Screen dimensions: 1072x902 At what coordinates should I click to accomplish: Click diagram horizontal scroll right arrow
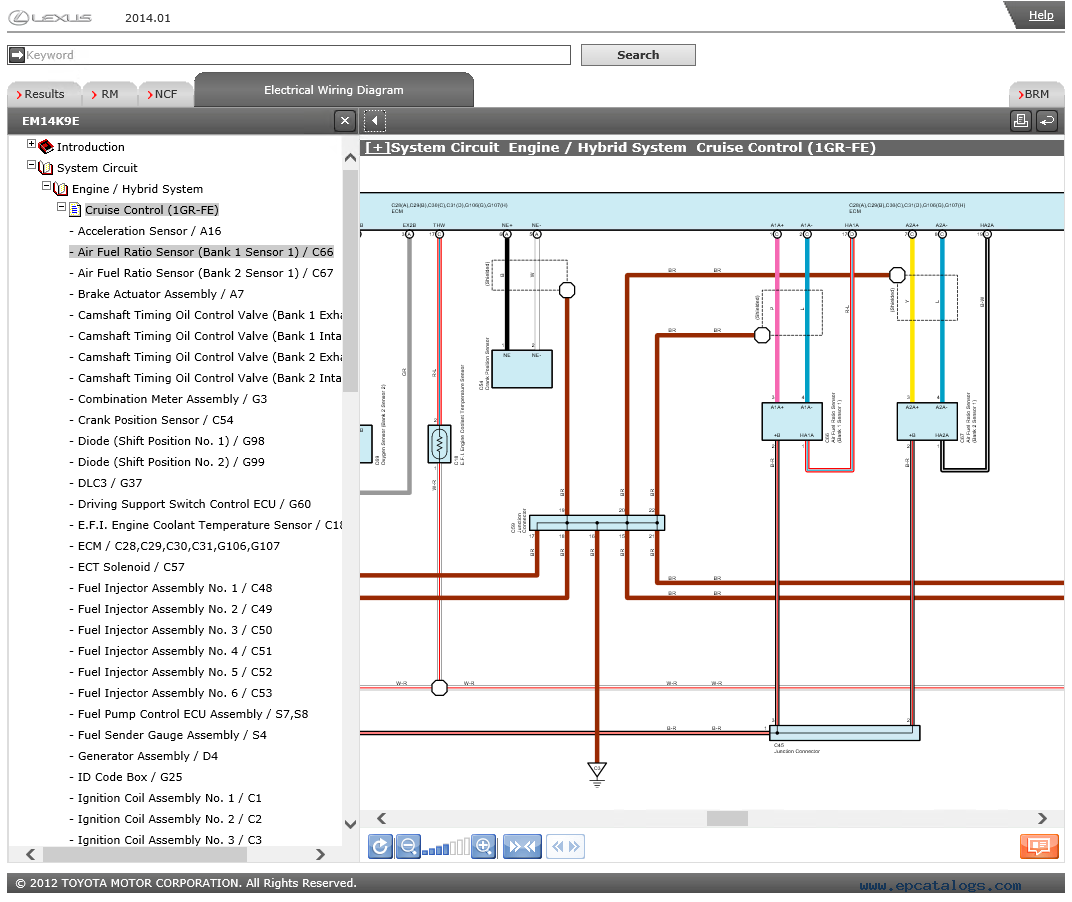tap(1042, 819)
